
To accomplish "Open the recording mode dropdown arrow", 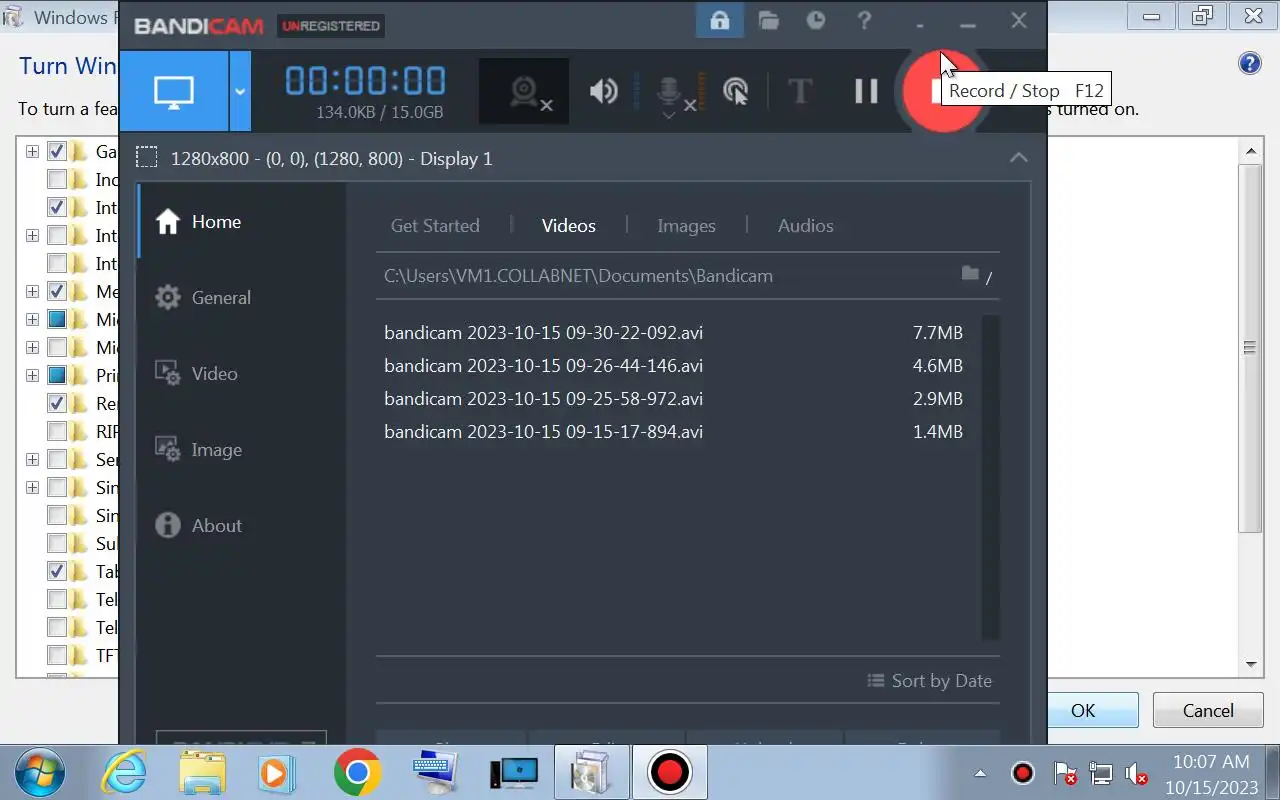I will click(240, 91).
